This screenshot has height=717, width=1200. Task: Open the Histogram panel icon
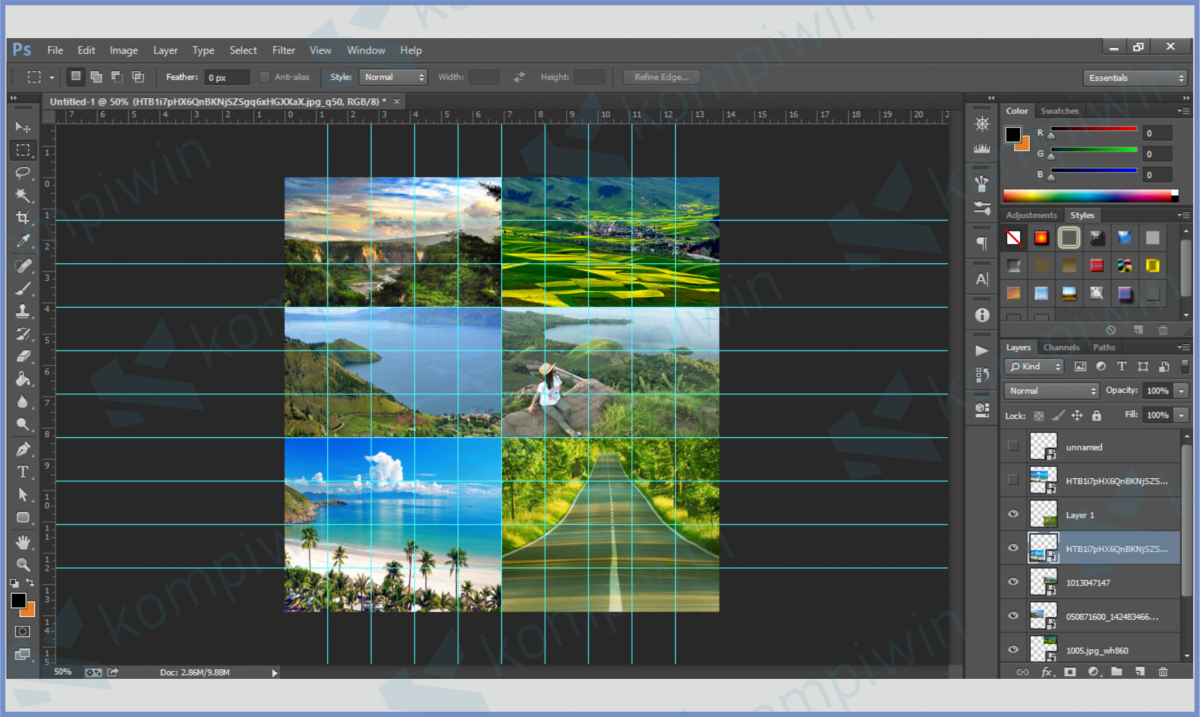981,148
